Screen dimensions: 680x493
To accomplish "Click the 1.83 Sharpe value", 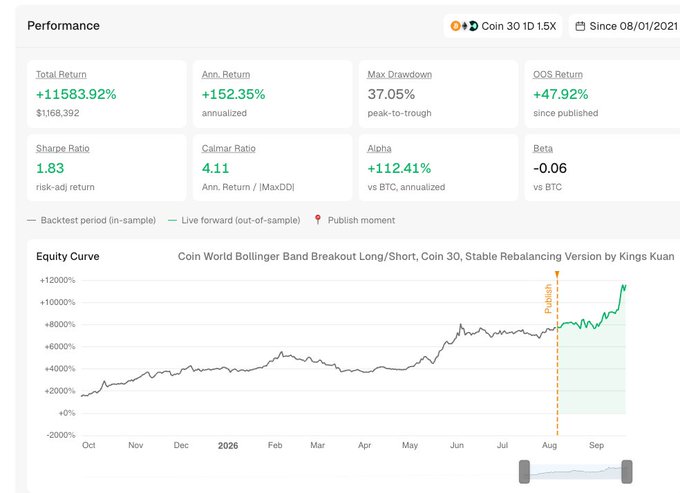I will [50, 168].
